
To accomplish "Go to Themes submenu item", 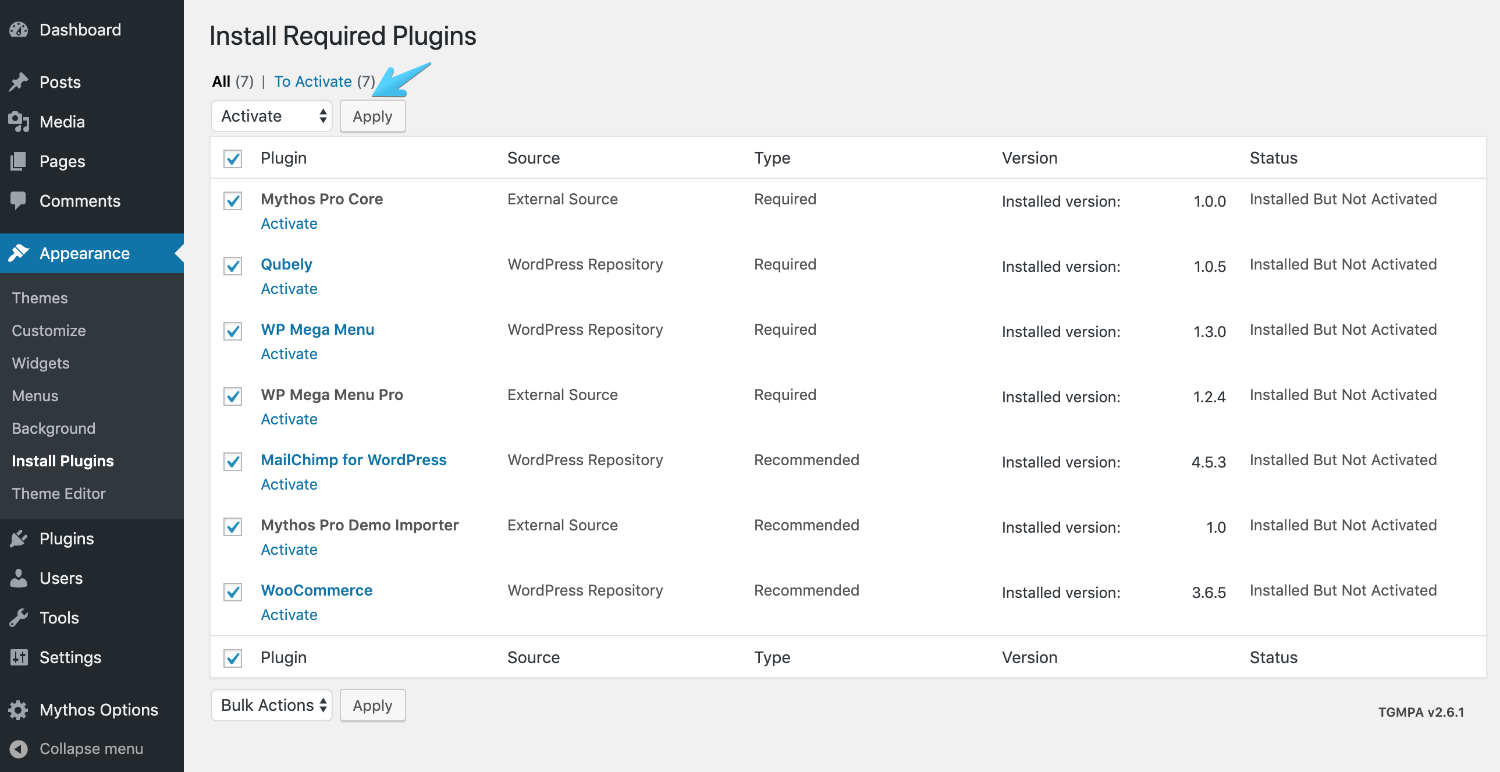I will (x=40, y=298).
